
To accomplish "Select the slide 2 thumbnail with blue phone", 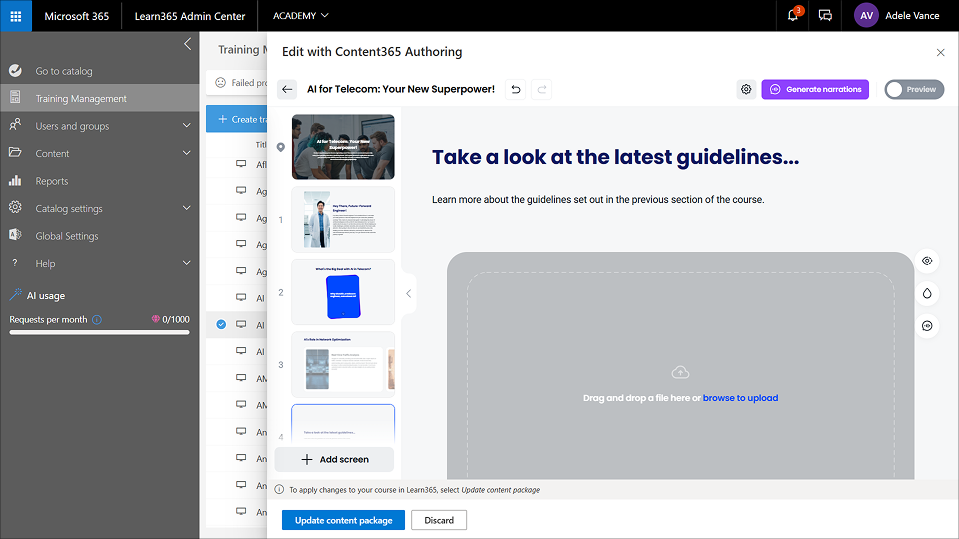I will pos(343,292).
